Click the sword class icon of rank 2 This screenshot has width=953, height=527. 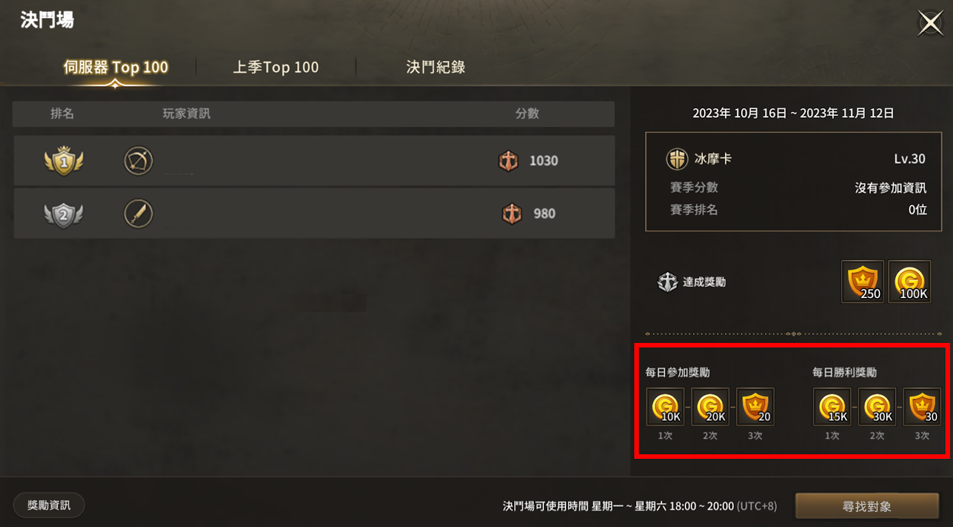(139, 214)
